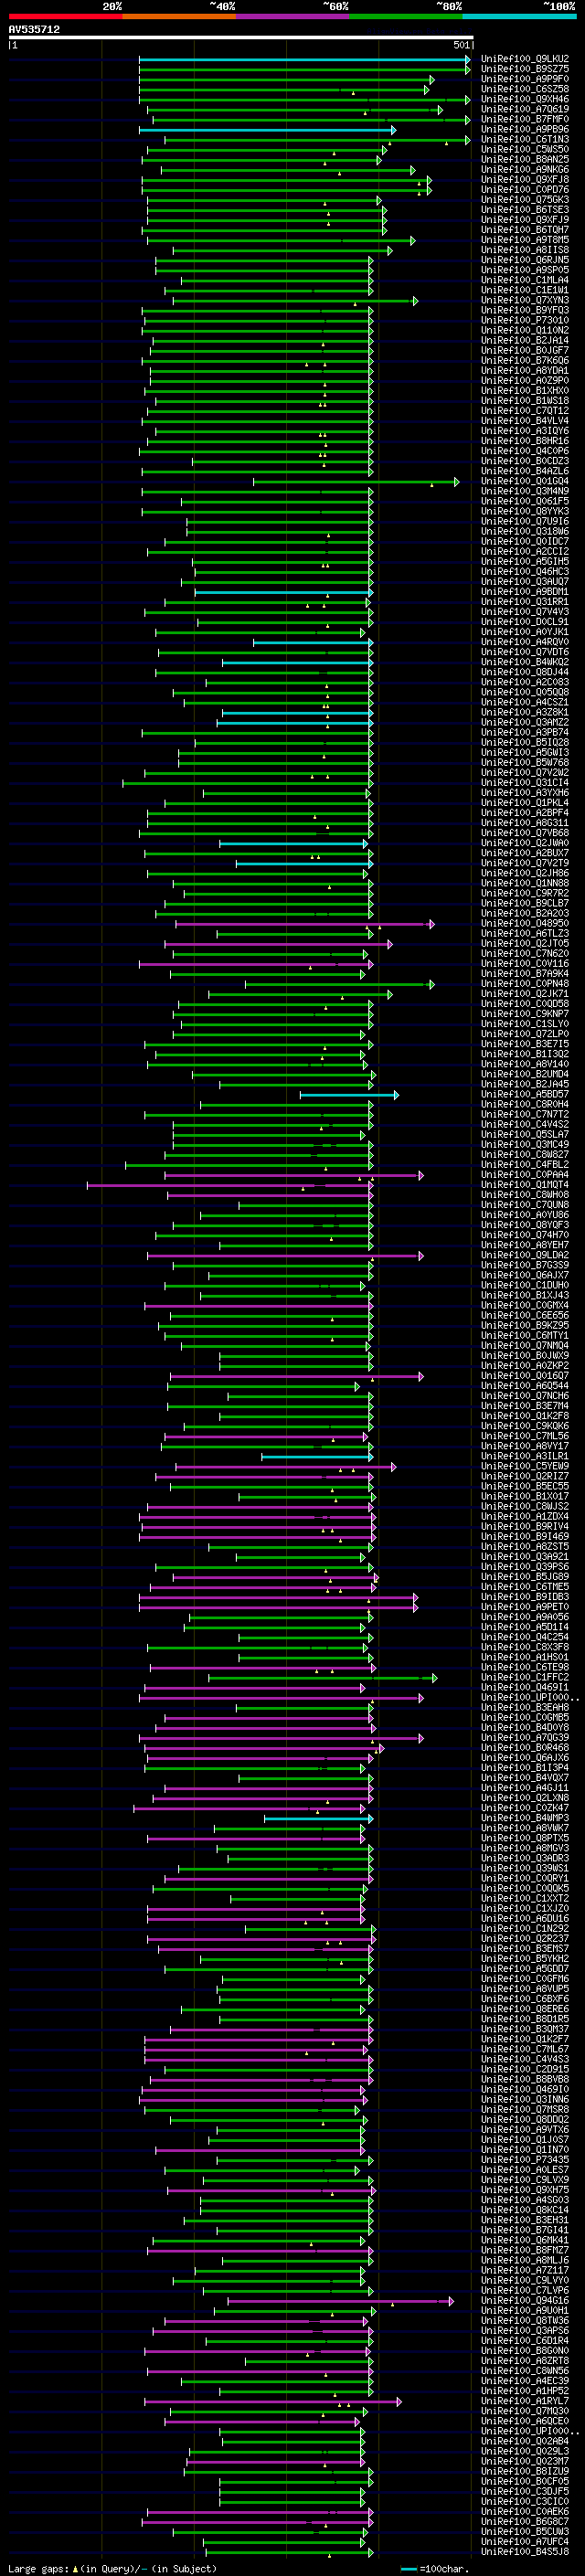Select the UniRef100_B2UMD4 label

525,1074
